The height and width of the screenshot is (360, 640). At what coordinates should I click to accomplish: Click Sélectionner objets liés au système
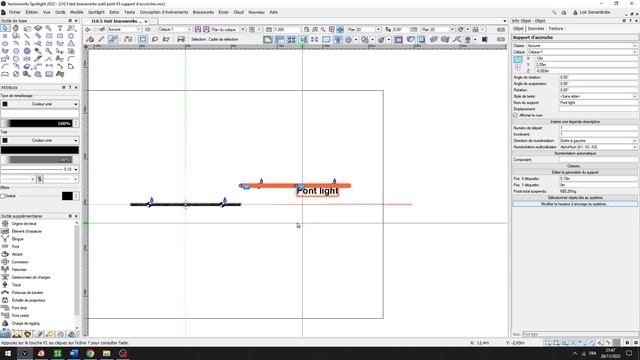(x=575, y=198)
